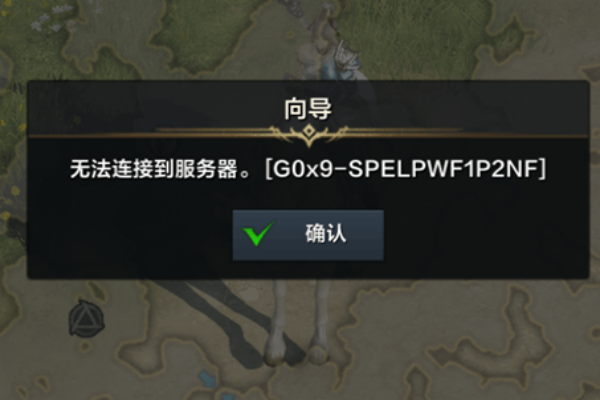This screenshot has height=400, width=600.
Task: Click the closing bracket after P2NF
Action: click(542, 169)
